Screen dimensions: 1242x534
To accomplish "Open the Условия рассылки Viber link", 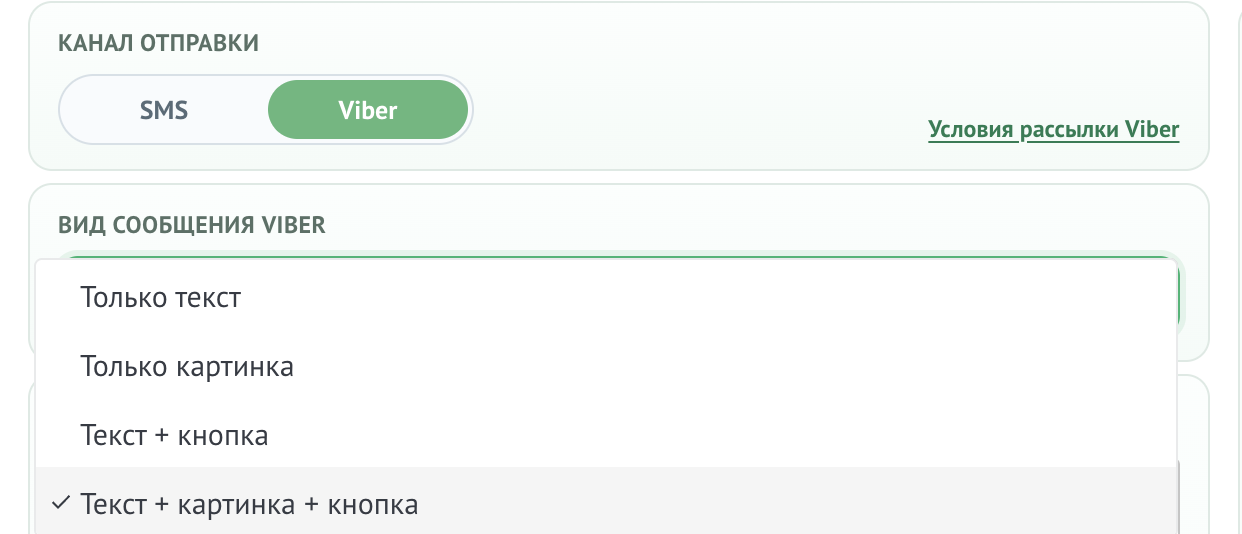I will [1053, 130].
